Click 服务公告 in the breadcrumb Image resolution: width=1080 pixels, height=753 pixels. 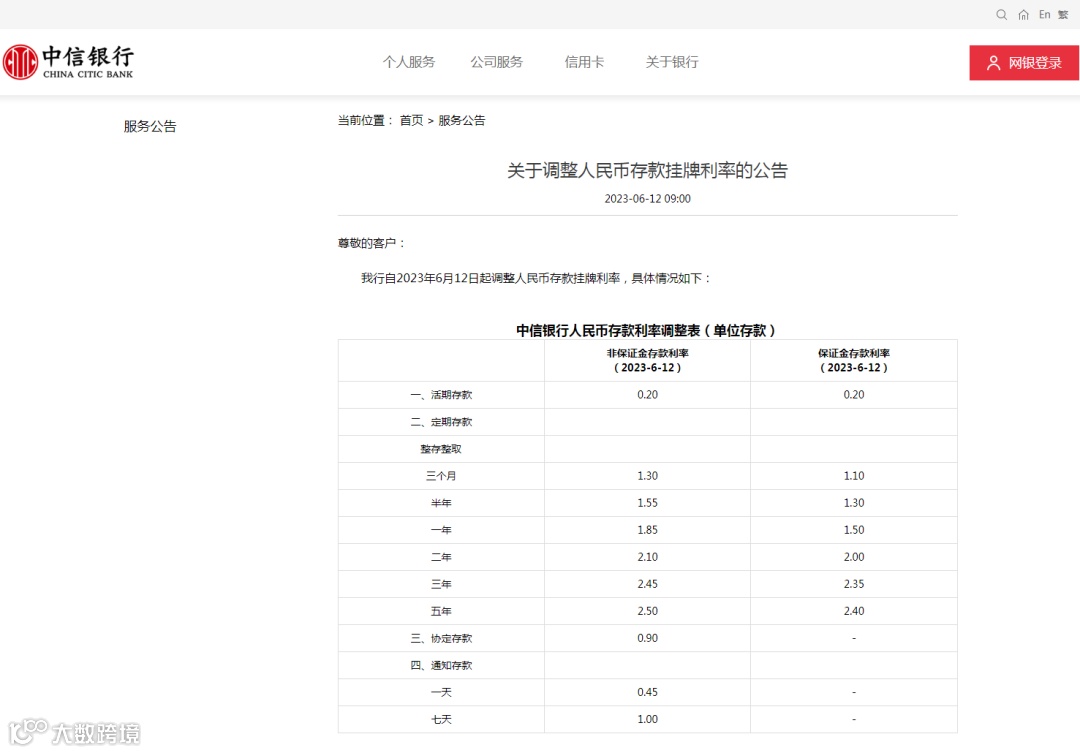[x=461, y=121]
